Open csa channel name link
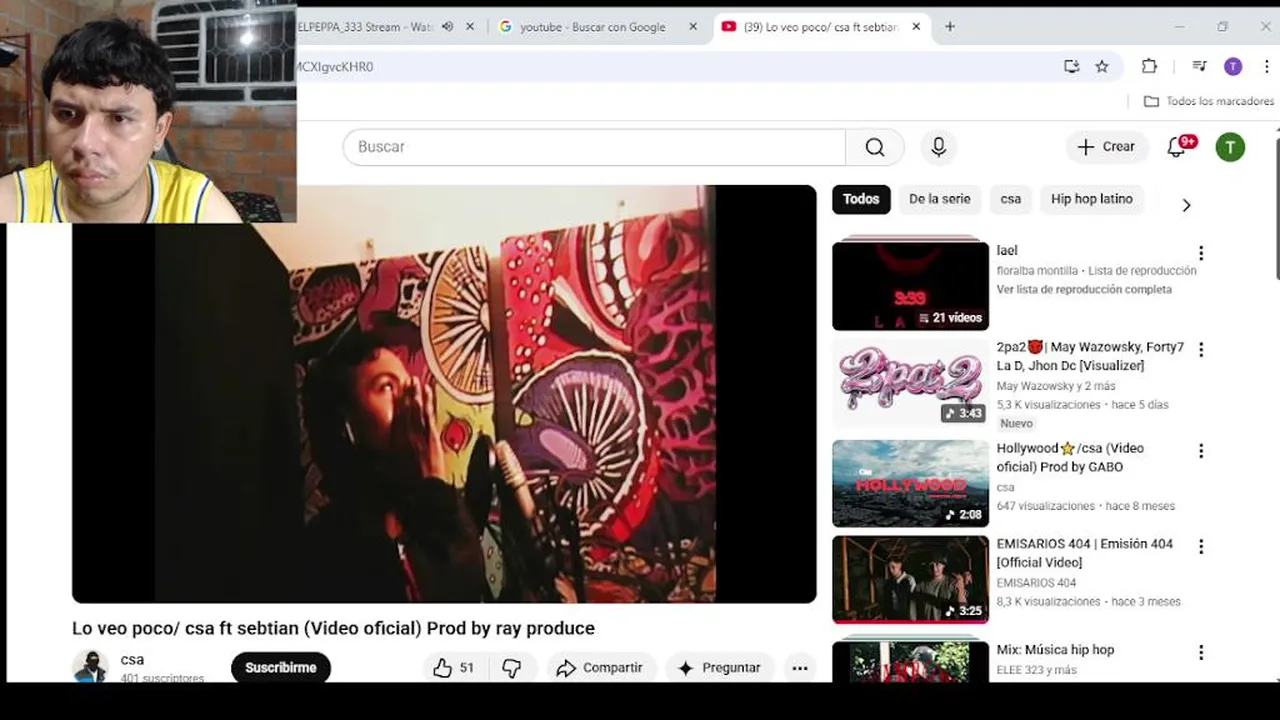This screenshot has width=1280, height=720. tap(132, 660)
